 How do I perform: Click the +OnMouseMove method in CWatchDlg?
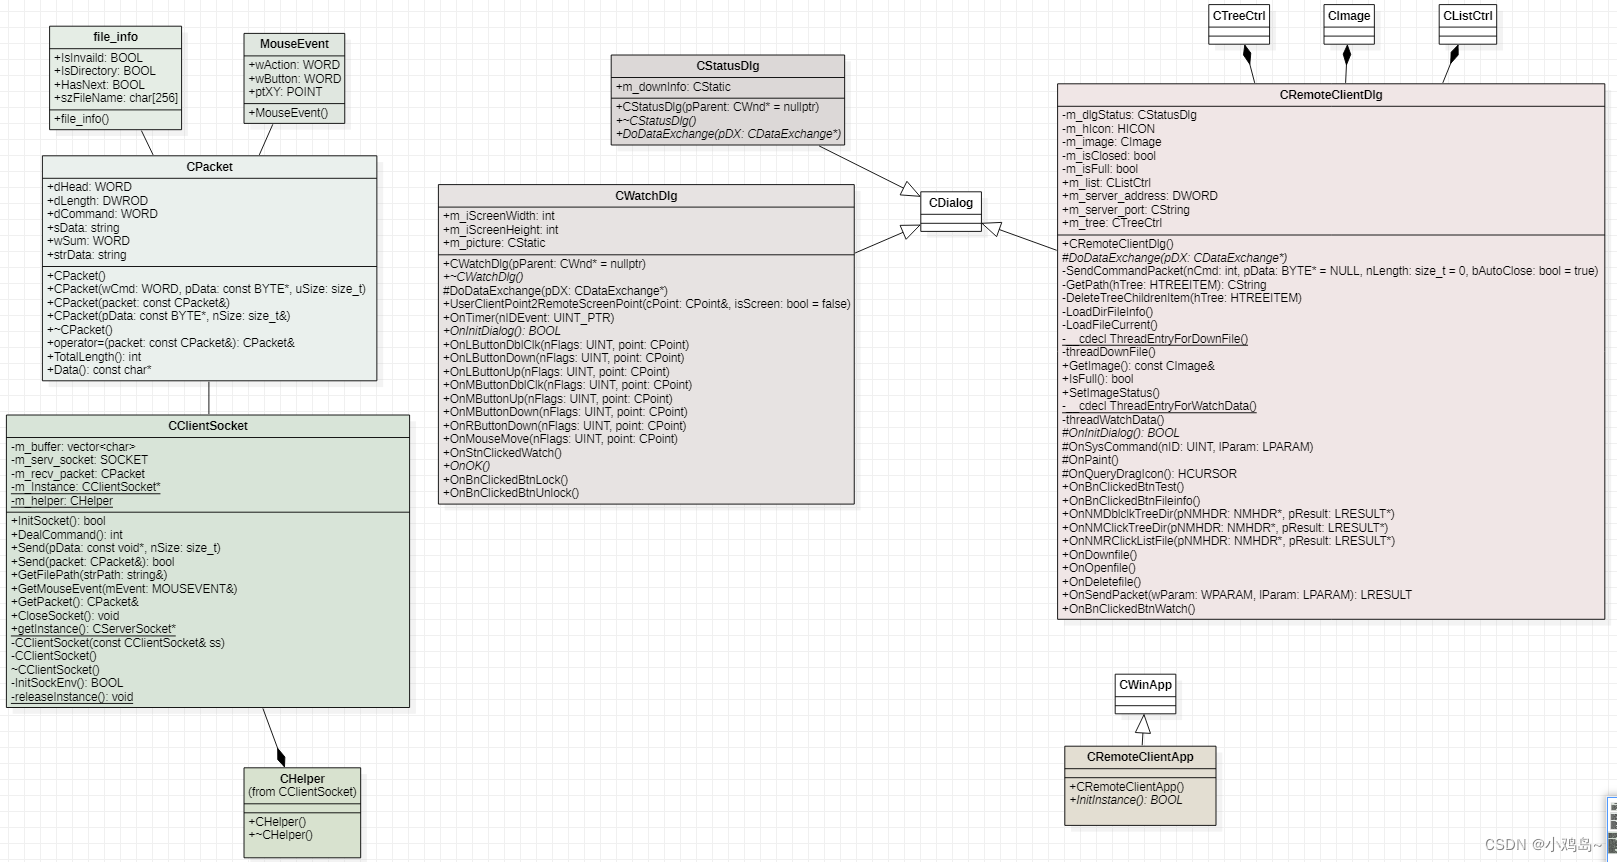(560, 439)
